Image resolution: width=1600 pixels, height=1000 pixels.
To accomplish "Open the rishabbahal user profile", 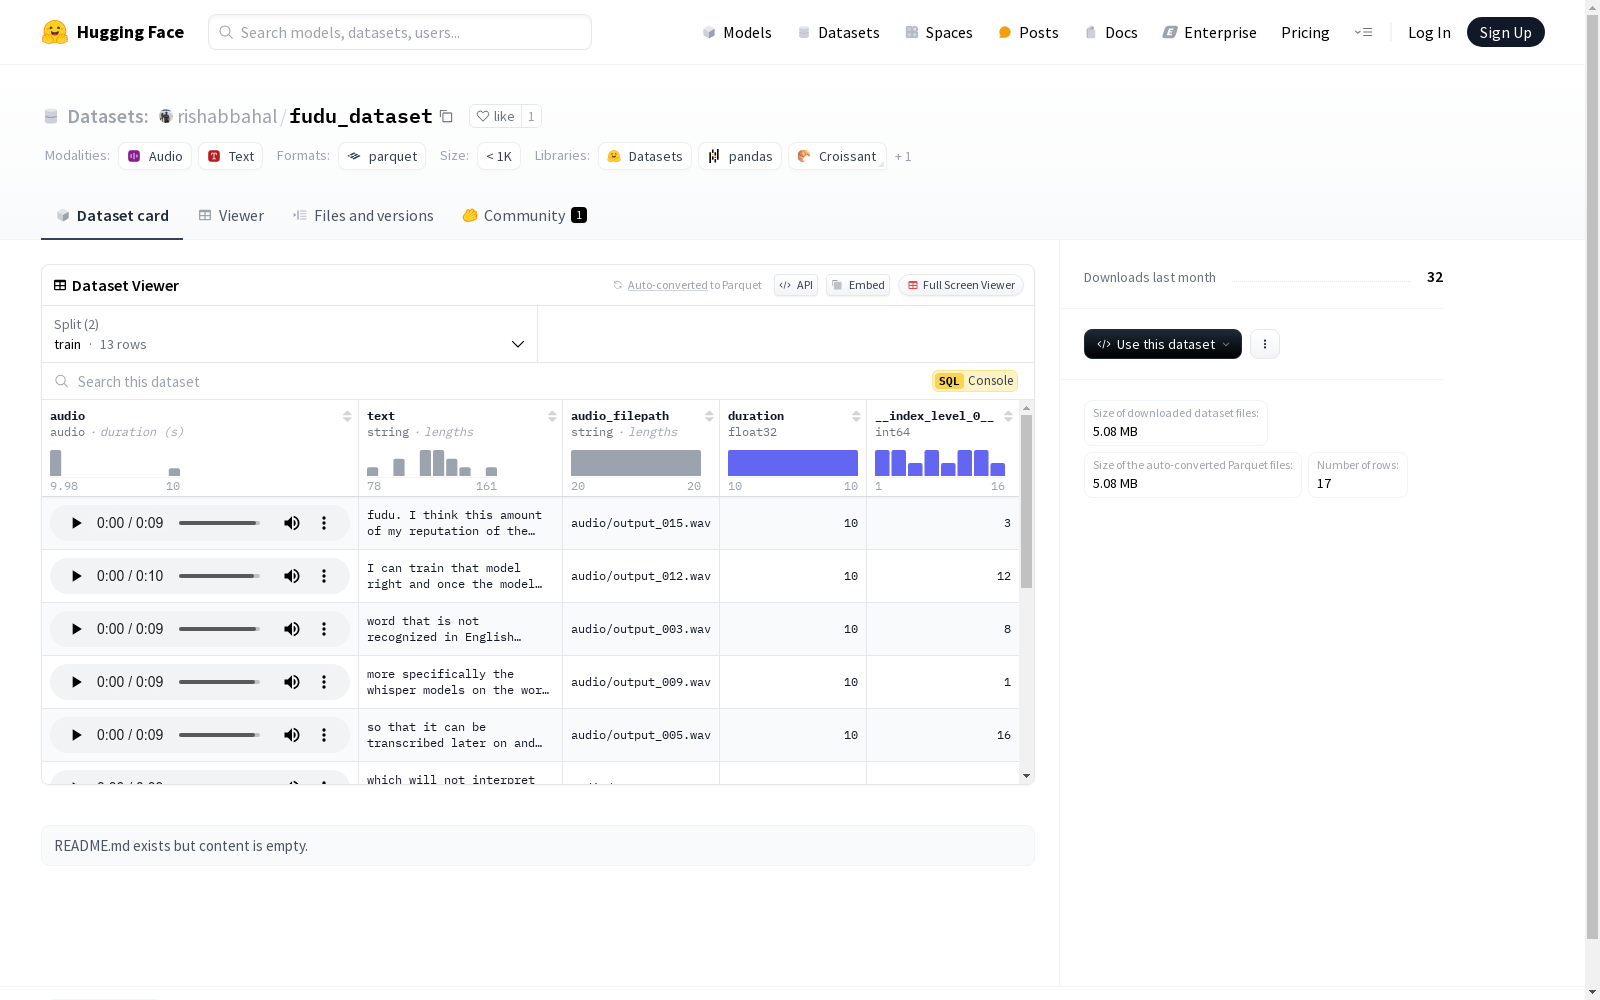I will 227,117.
